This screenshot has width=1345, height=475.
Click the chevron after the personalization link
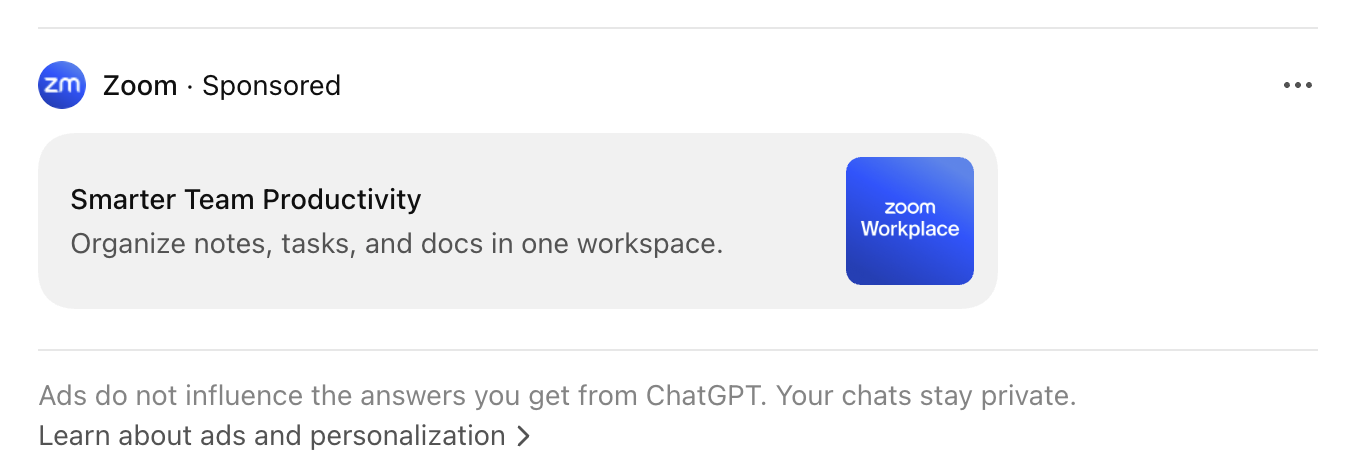pyautogui.click(x=523, y=437)
